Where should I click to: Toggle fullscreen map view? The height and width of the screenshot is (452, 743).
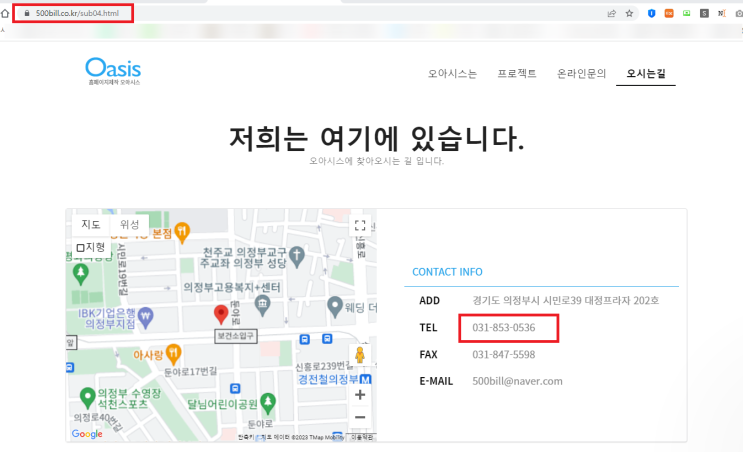coord(360,226)
